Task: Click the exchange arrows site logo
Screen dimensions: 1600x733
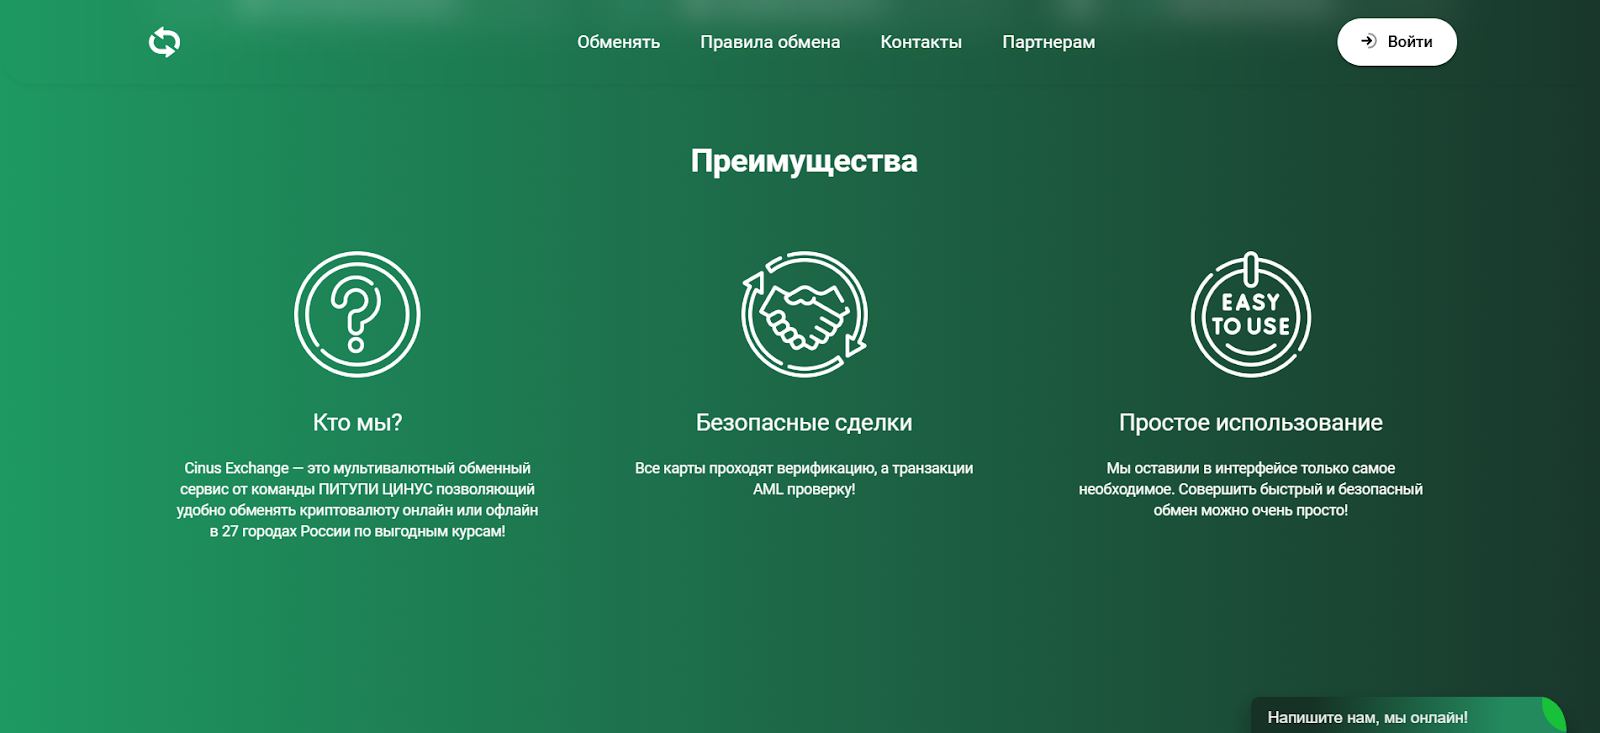Action: pos(164,42)
